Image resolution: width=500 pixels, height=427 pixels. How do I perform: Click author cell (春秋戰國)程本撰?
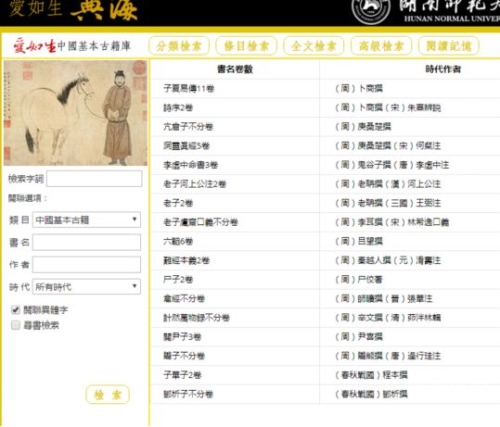click(371, 375)
